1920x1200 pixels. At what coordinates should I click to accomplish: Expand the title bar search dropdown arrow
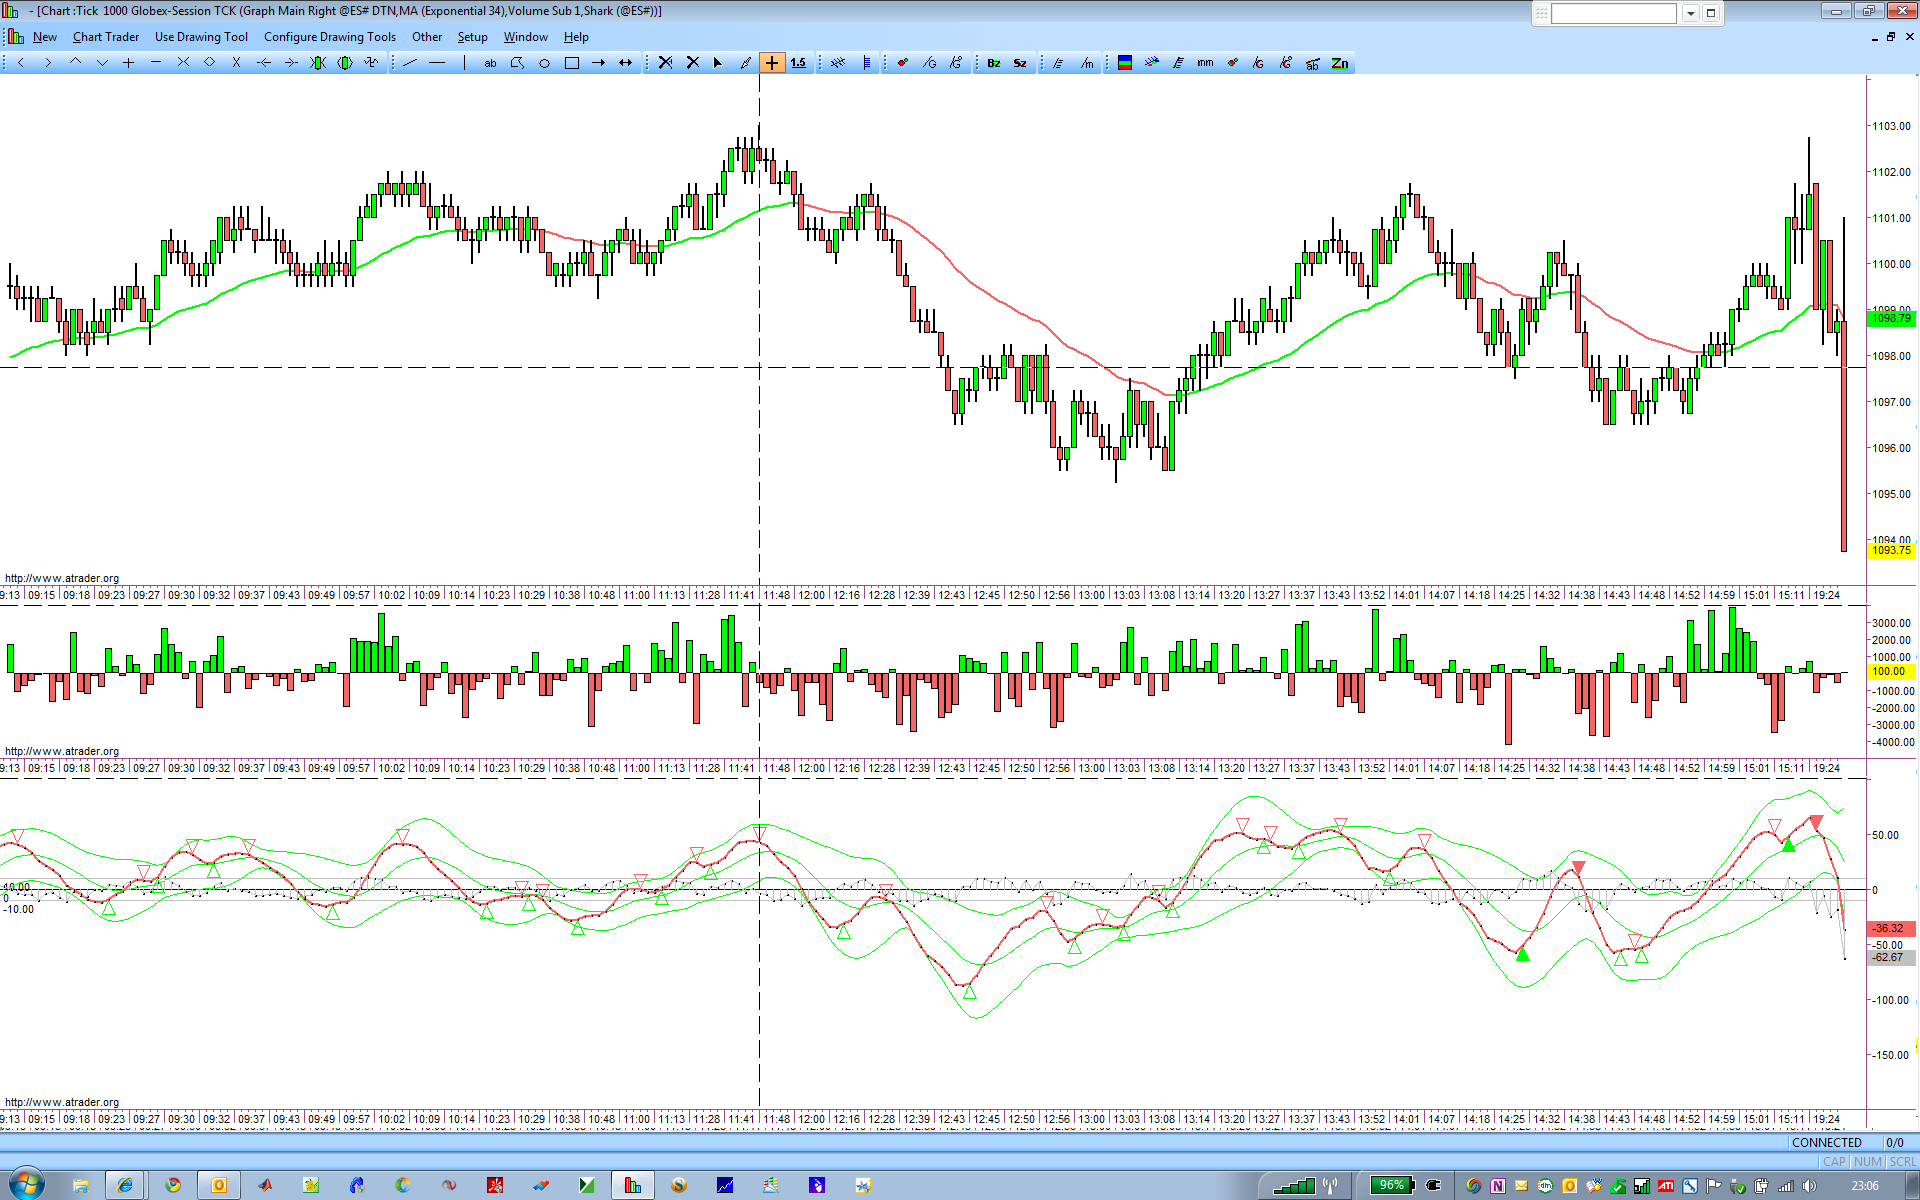coord(1690,13)
